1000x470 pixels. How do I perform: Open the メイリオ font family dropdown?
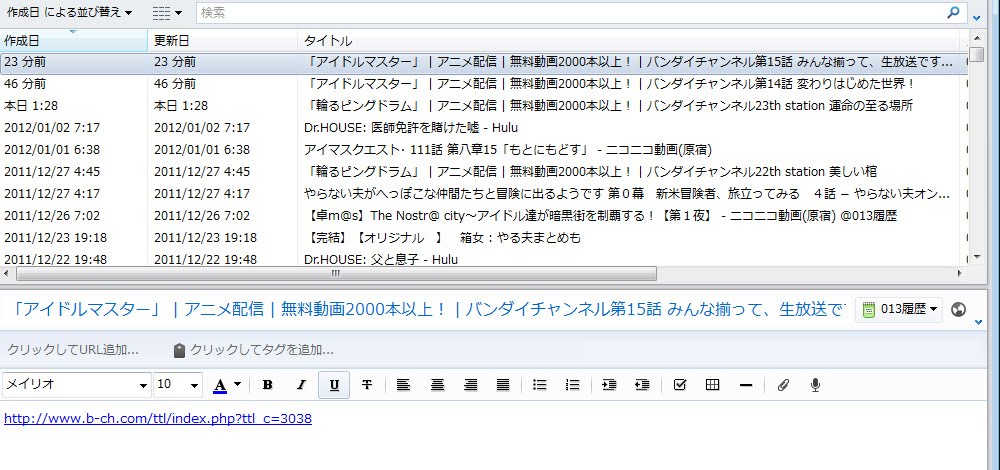click(x=77, y=385)
